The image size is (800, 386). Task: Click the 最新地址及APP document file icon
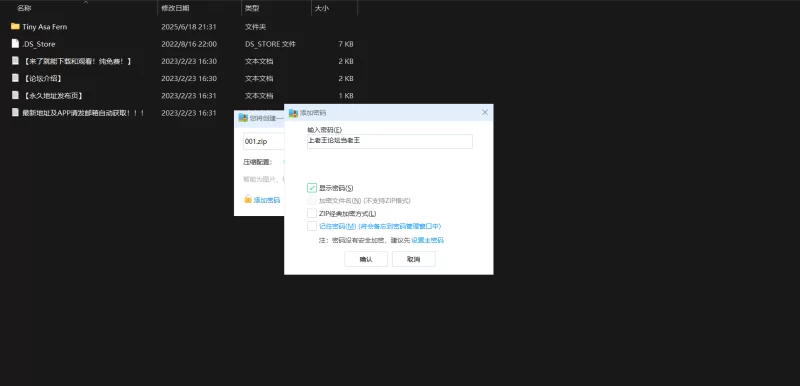pos(15,113)
